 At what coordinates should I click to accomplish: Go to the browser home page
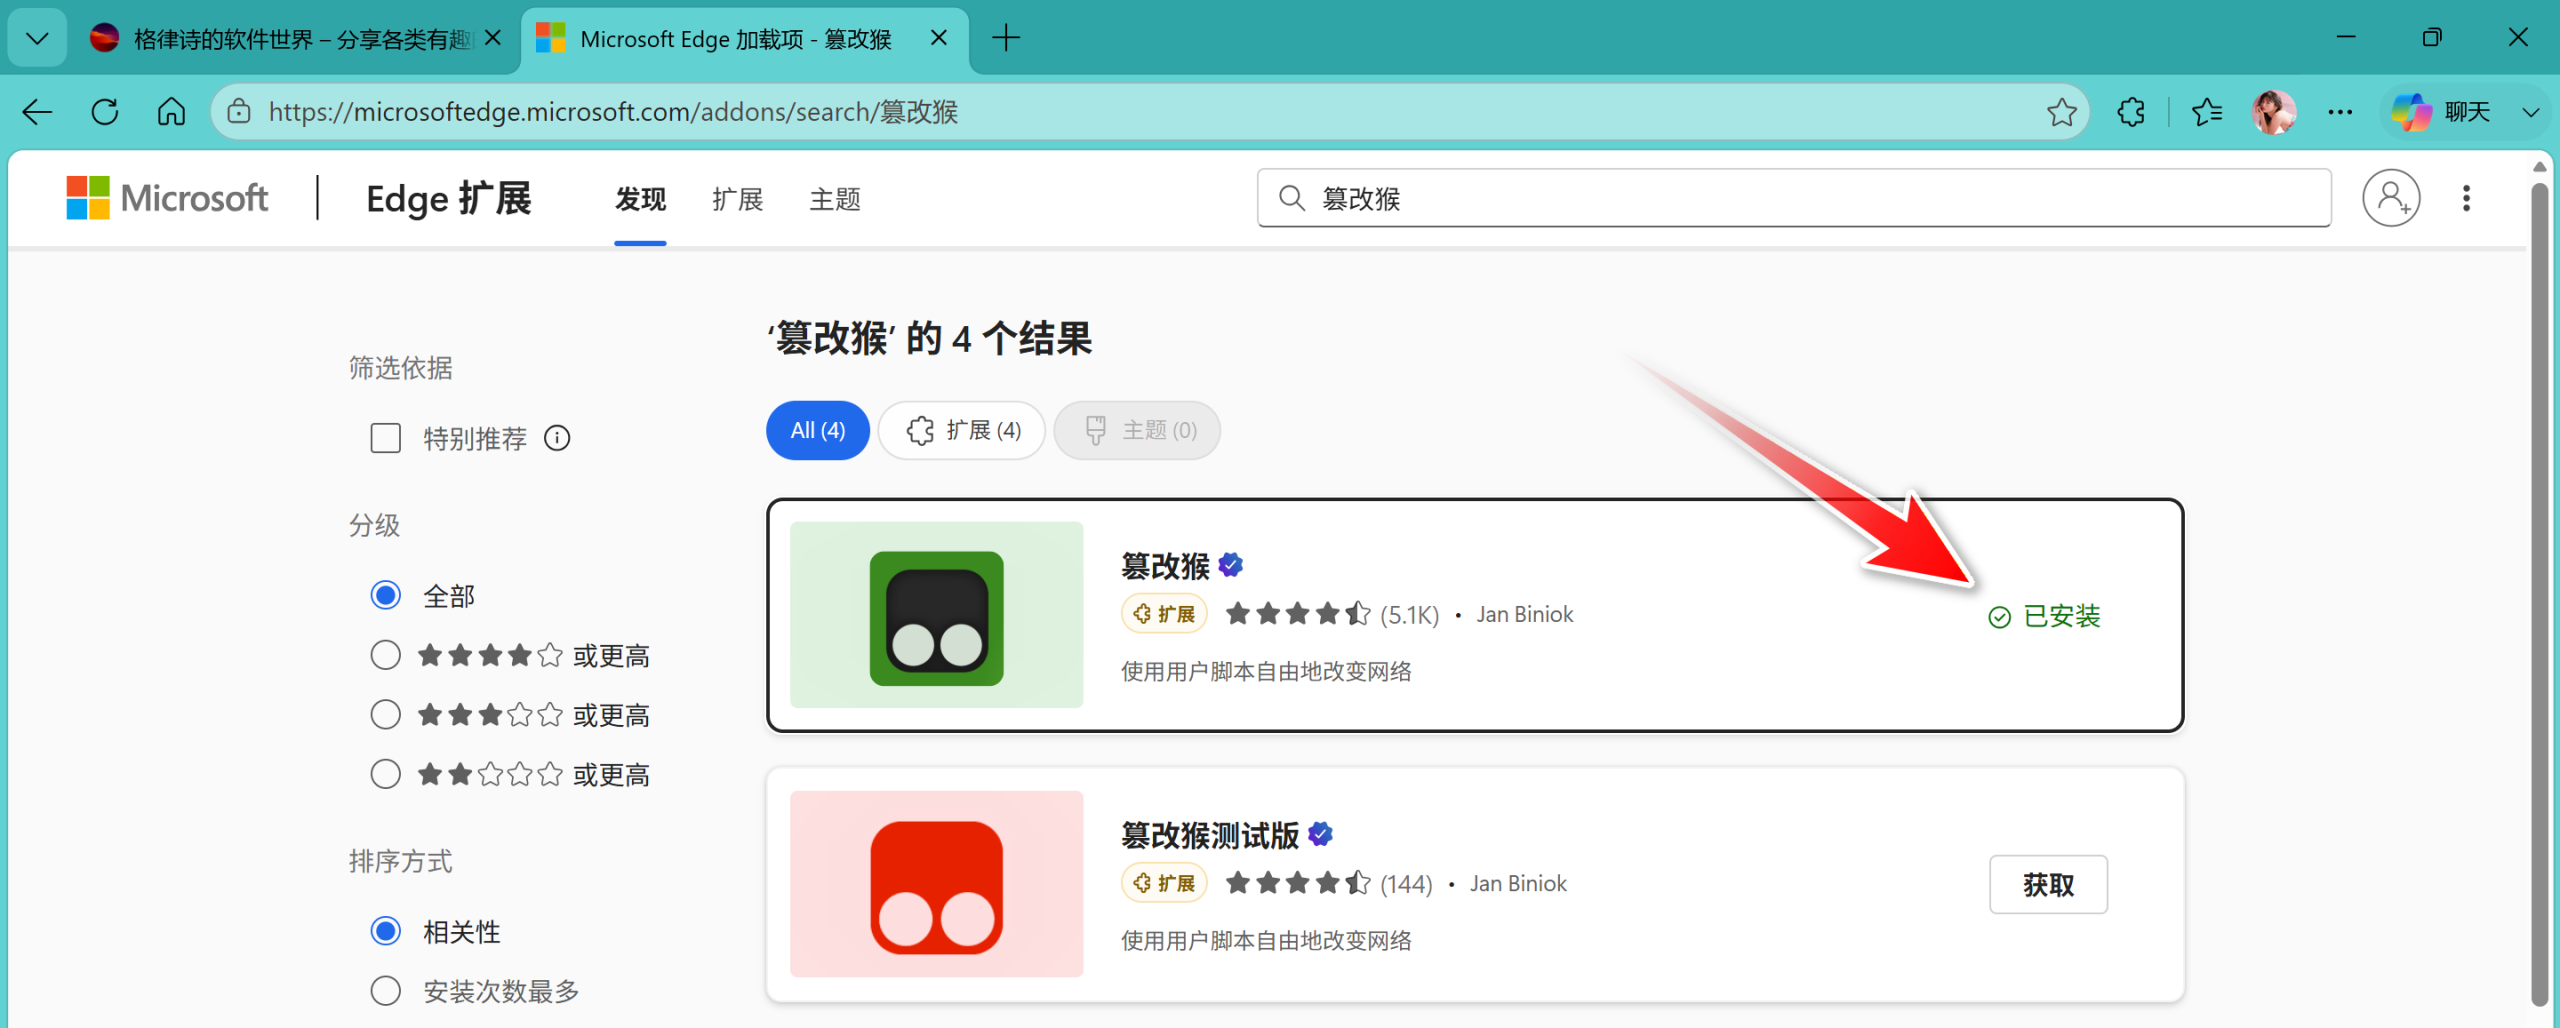click(171, 112)
